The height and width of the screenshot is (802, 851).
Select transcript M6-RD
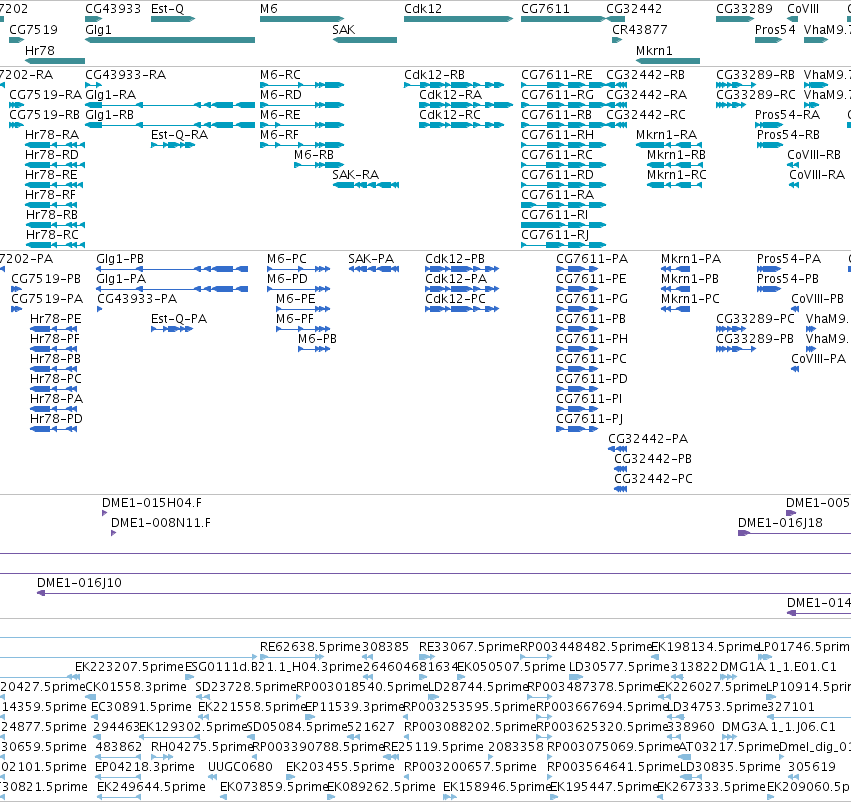point(280,94)
